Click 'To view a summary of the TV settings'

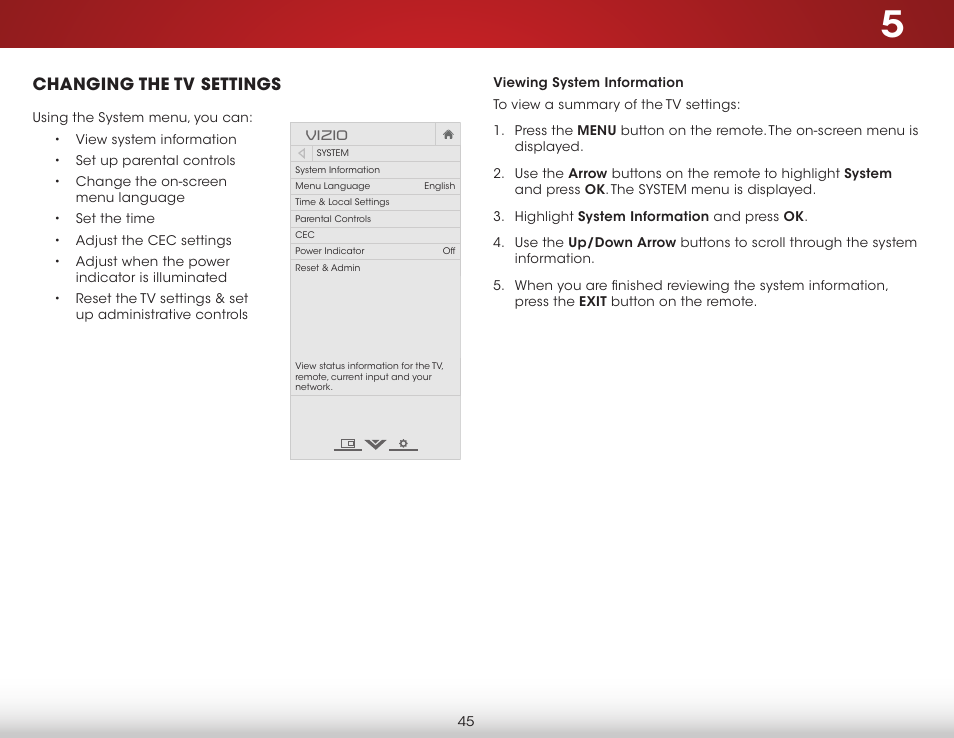[x=616, y=105]
